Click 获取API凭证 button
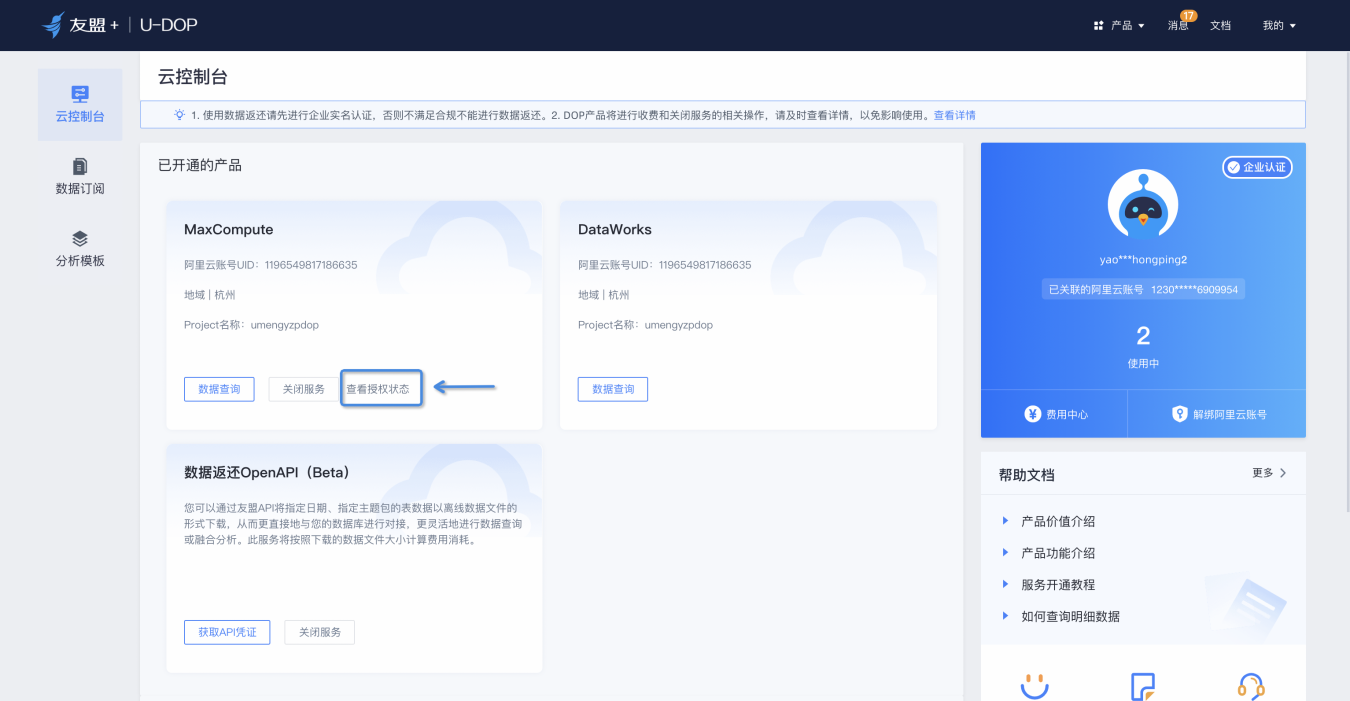The width and height of the screenshot is (1350, 701). (227, 632)
